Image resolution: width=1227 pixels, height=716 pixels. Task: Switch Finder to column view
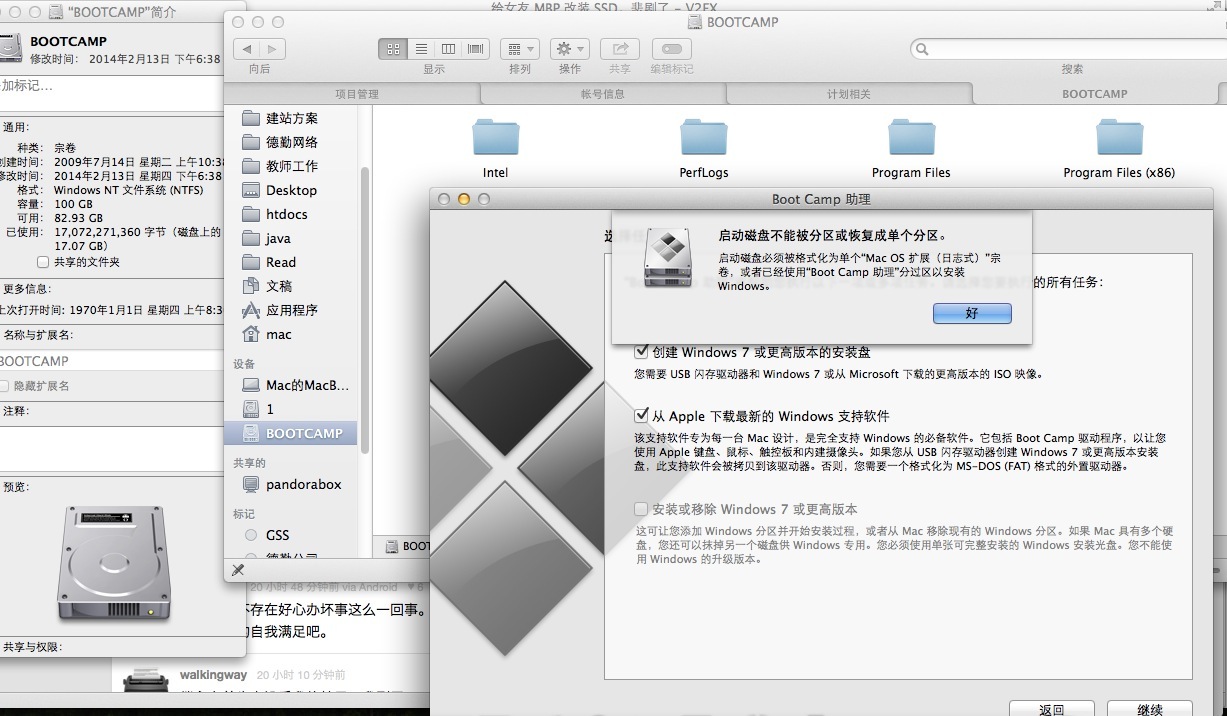(448, 48)
